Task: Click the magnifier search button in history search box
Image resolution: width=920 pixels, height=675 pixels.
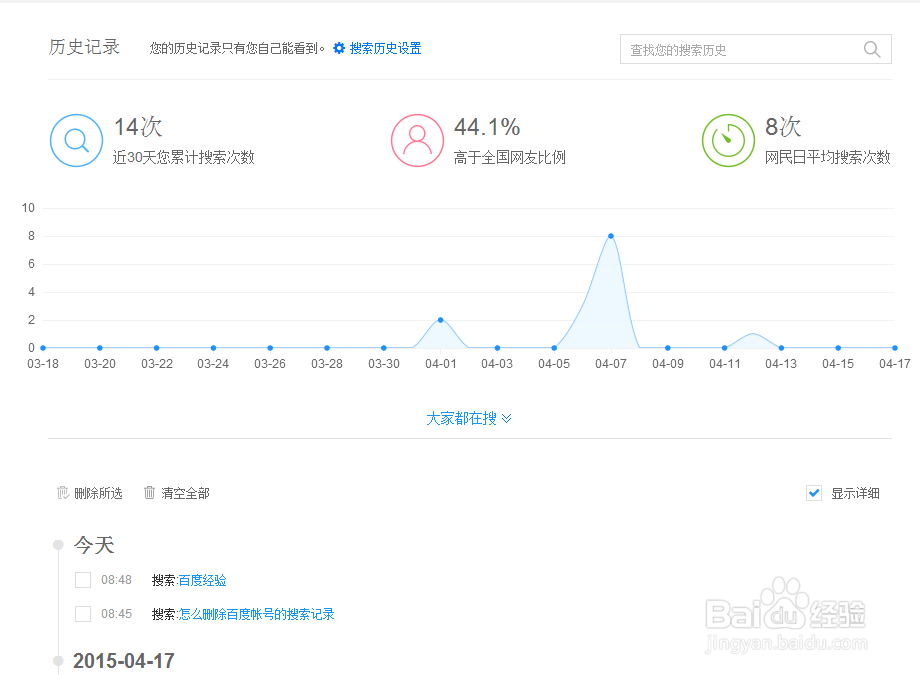Action: tap(872, 50)
